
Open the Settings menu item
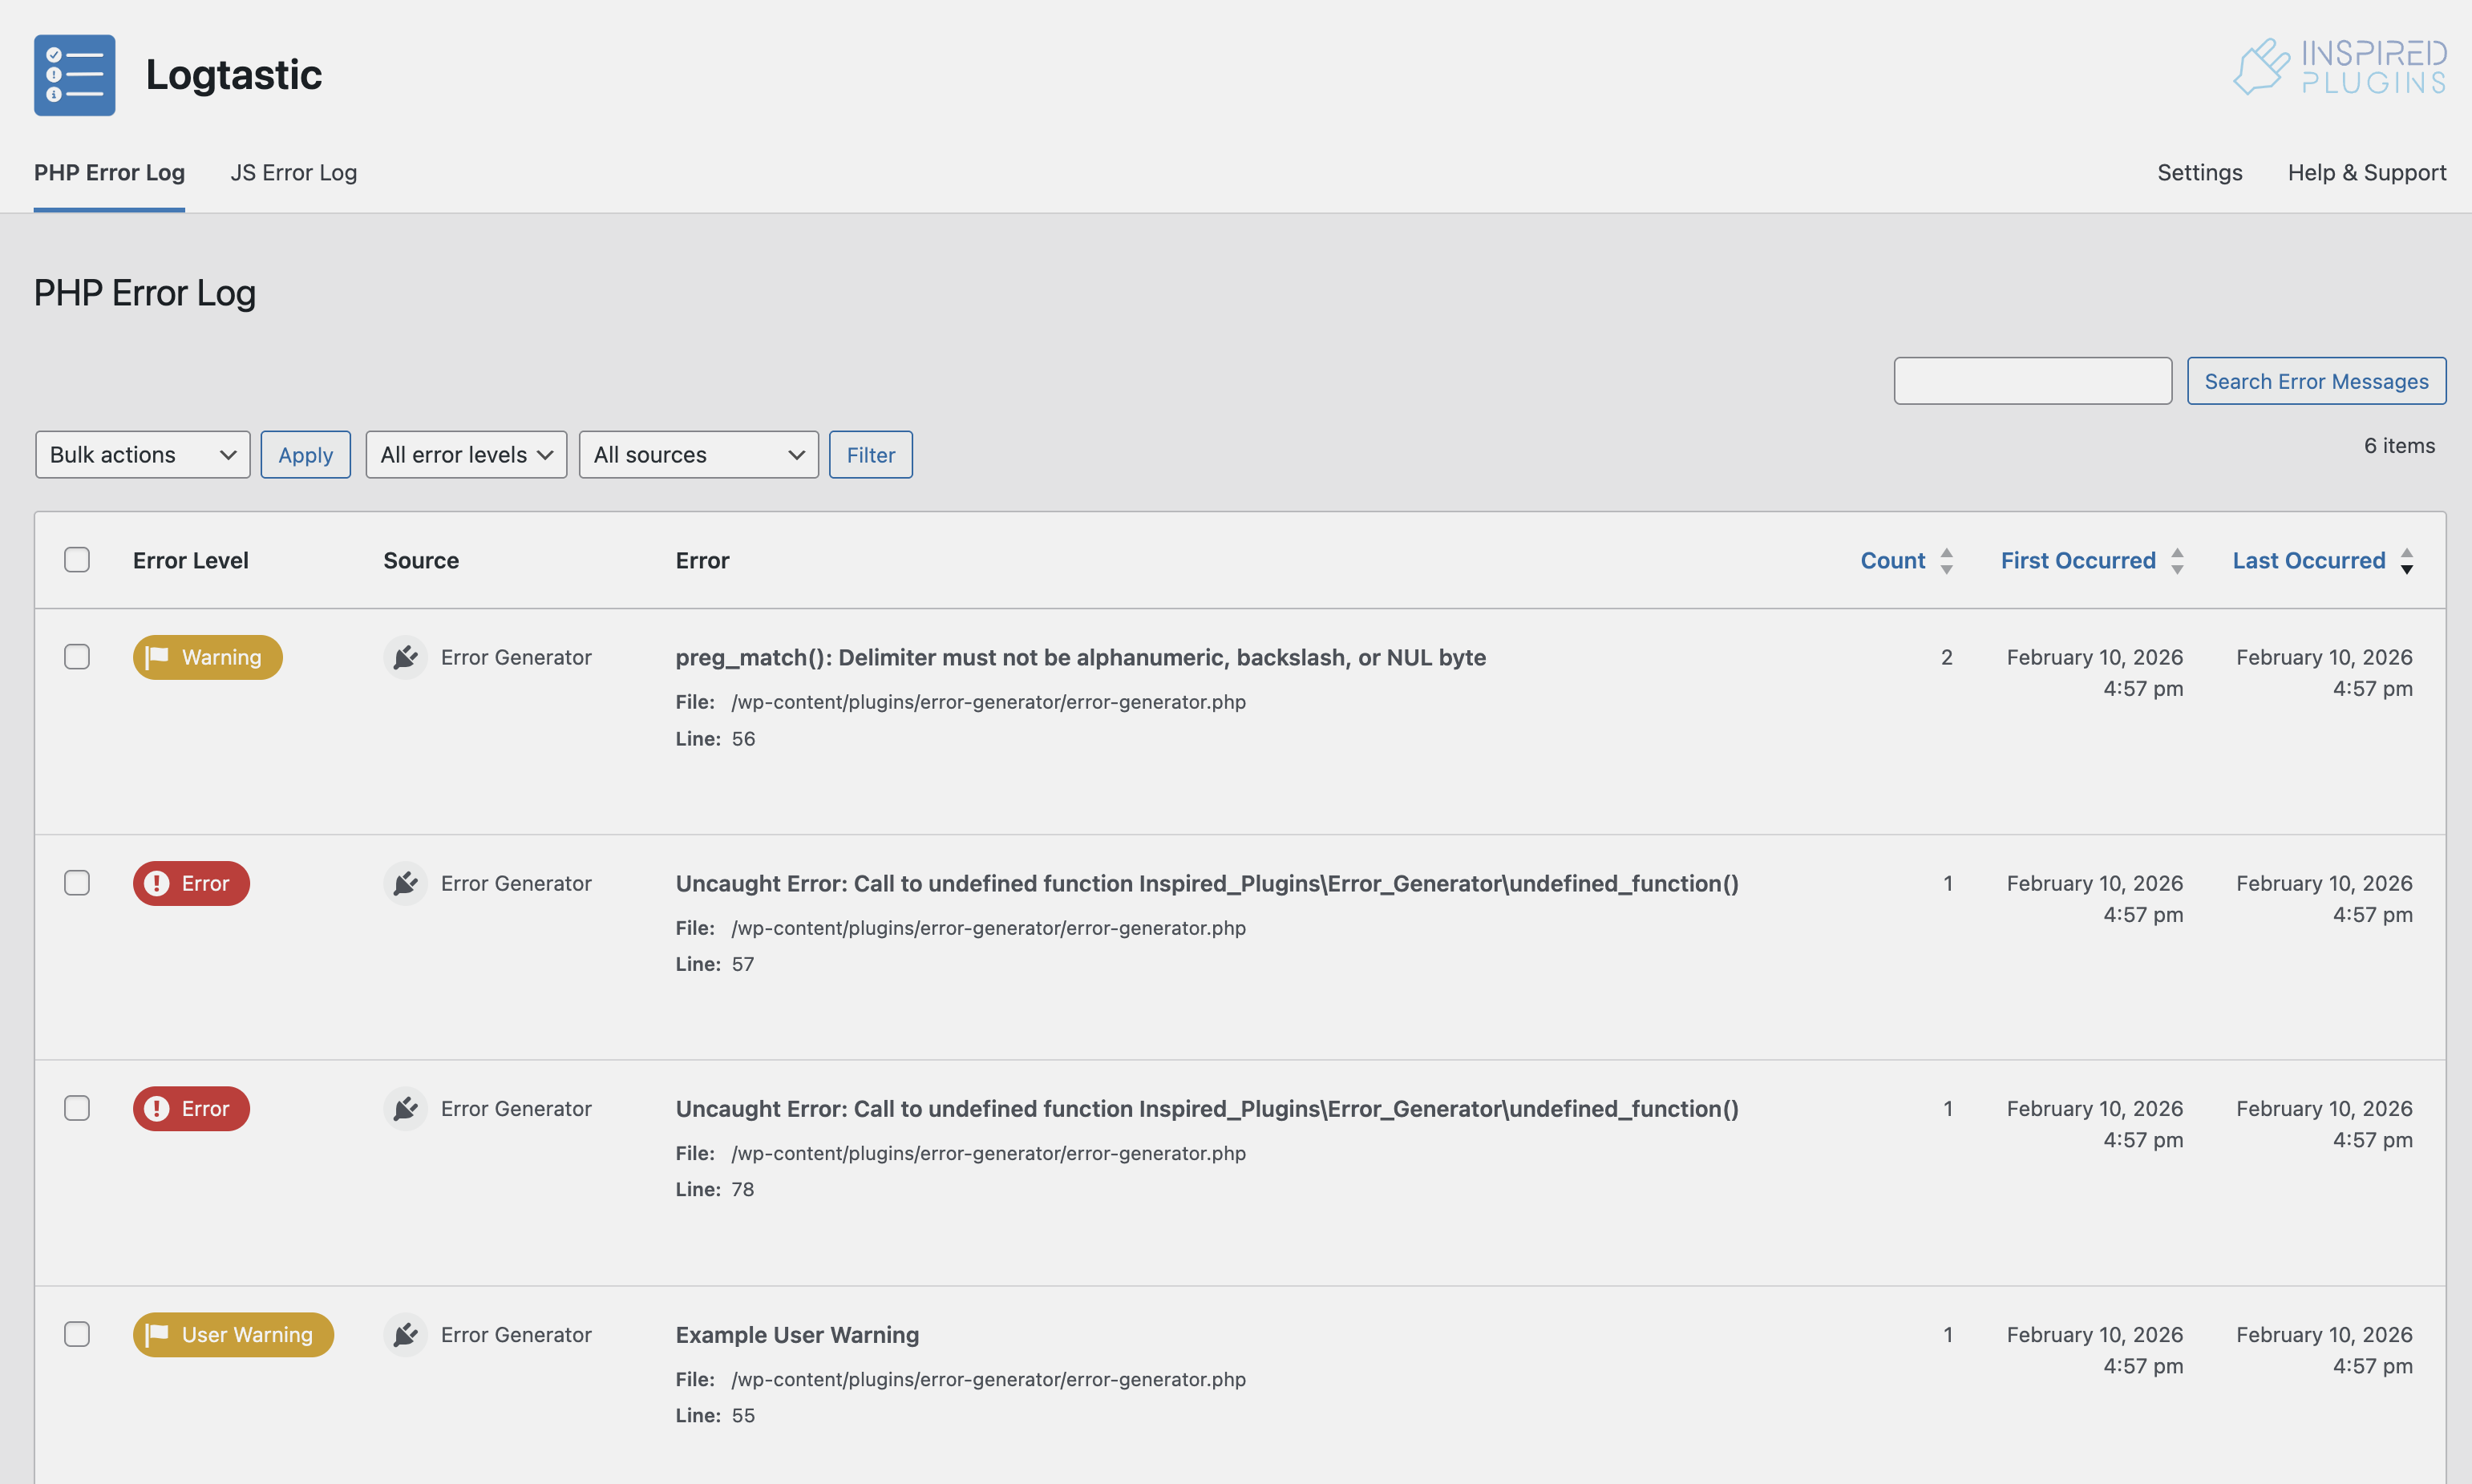(x=2199, y=173)
